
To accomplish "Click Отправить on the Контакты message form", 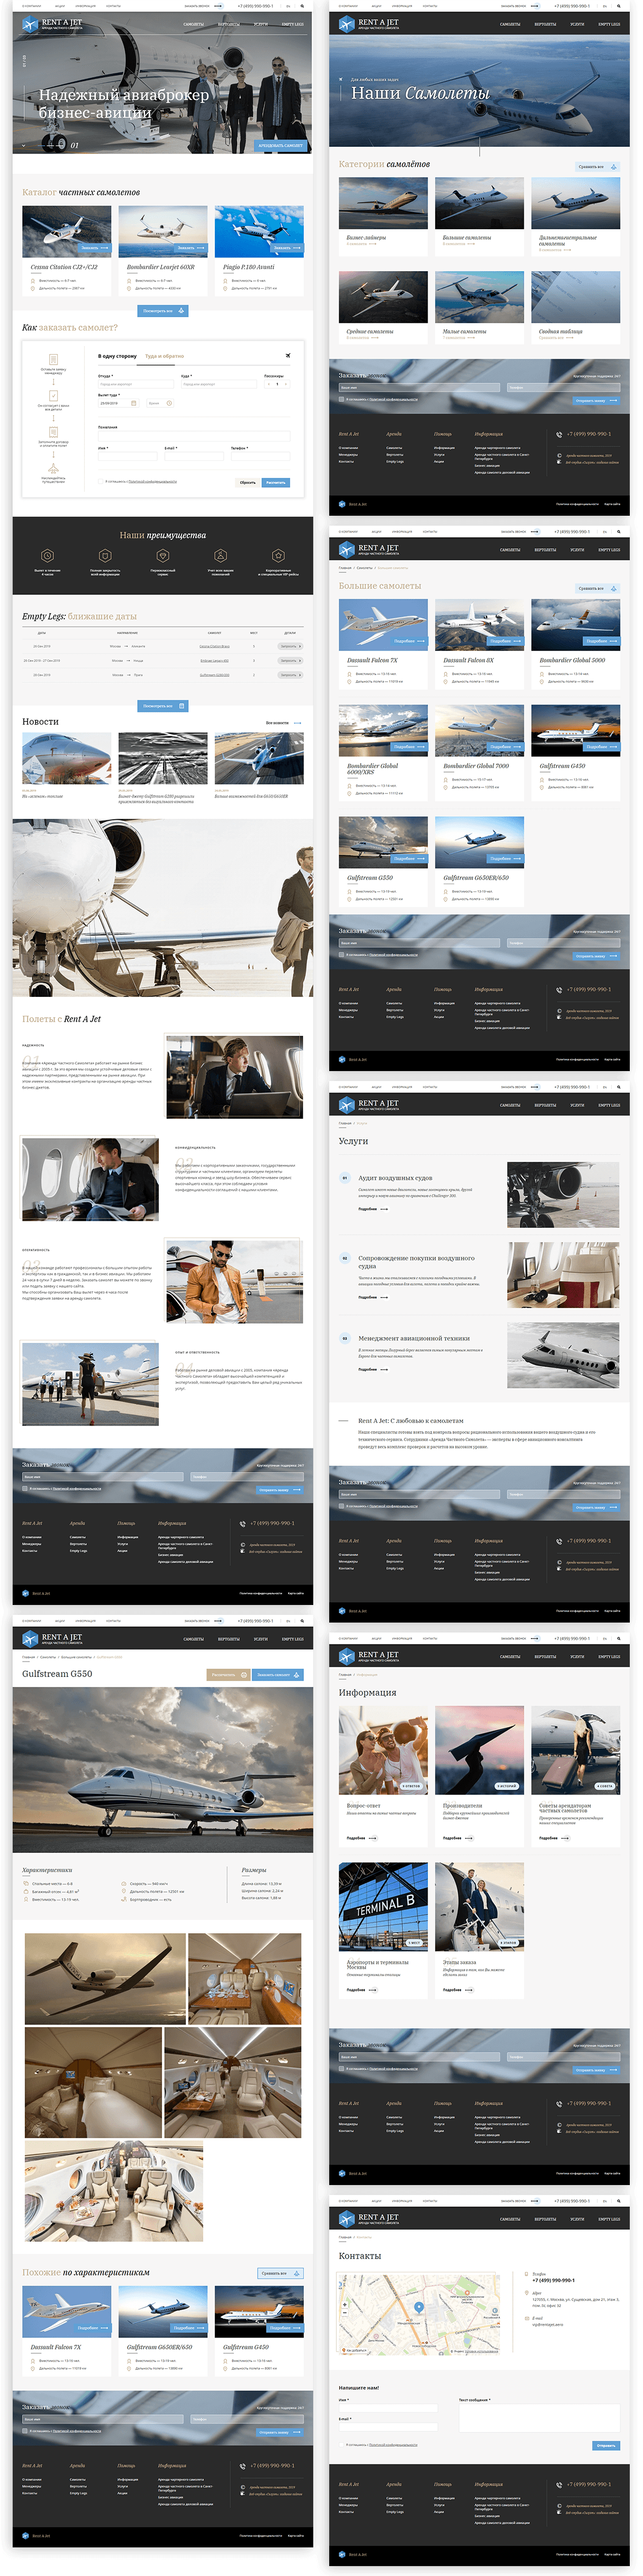I will (605, 2445).
